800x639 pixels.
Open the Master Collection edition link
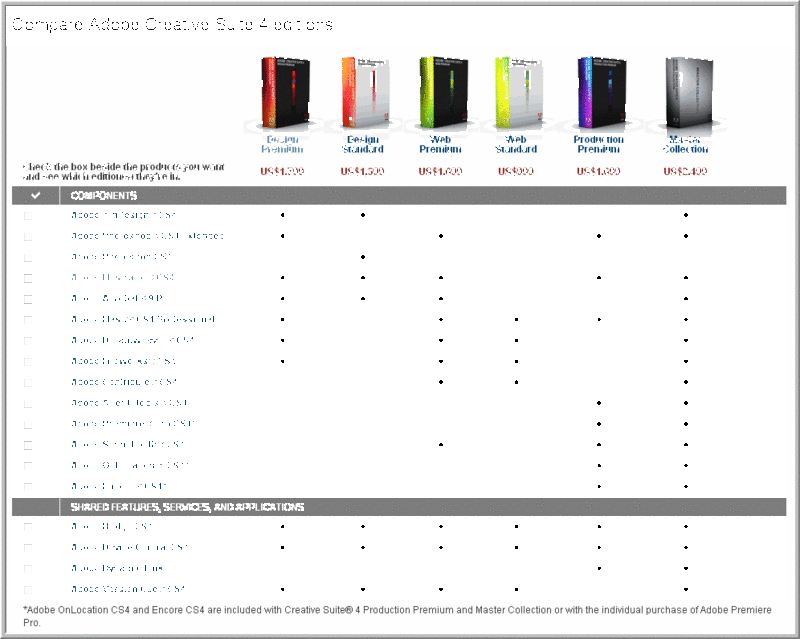(x=685, y=144)
